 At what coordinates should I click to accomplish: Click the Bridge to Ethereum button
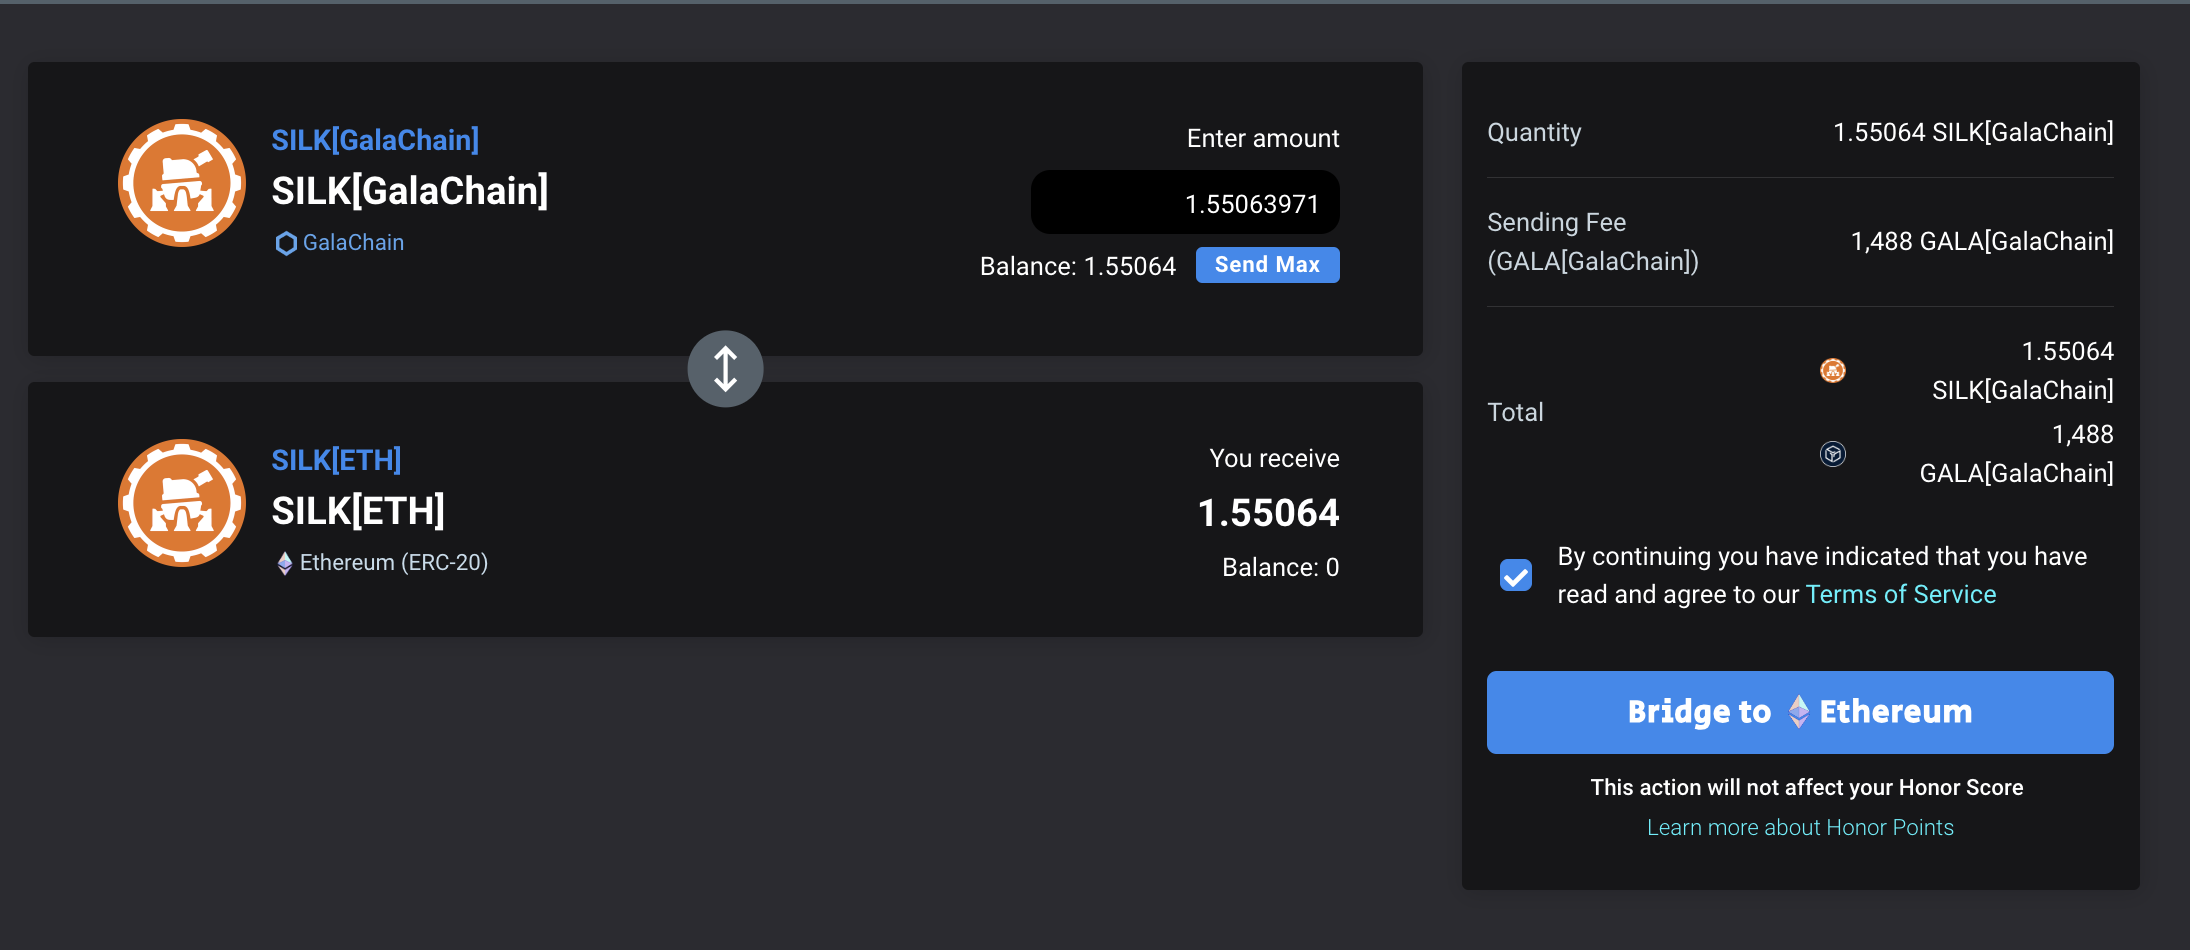[x=1800, y=712]
